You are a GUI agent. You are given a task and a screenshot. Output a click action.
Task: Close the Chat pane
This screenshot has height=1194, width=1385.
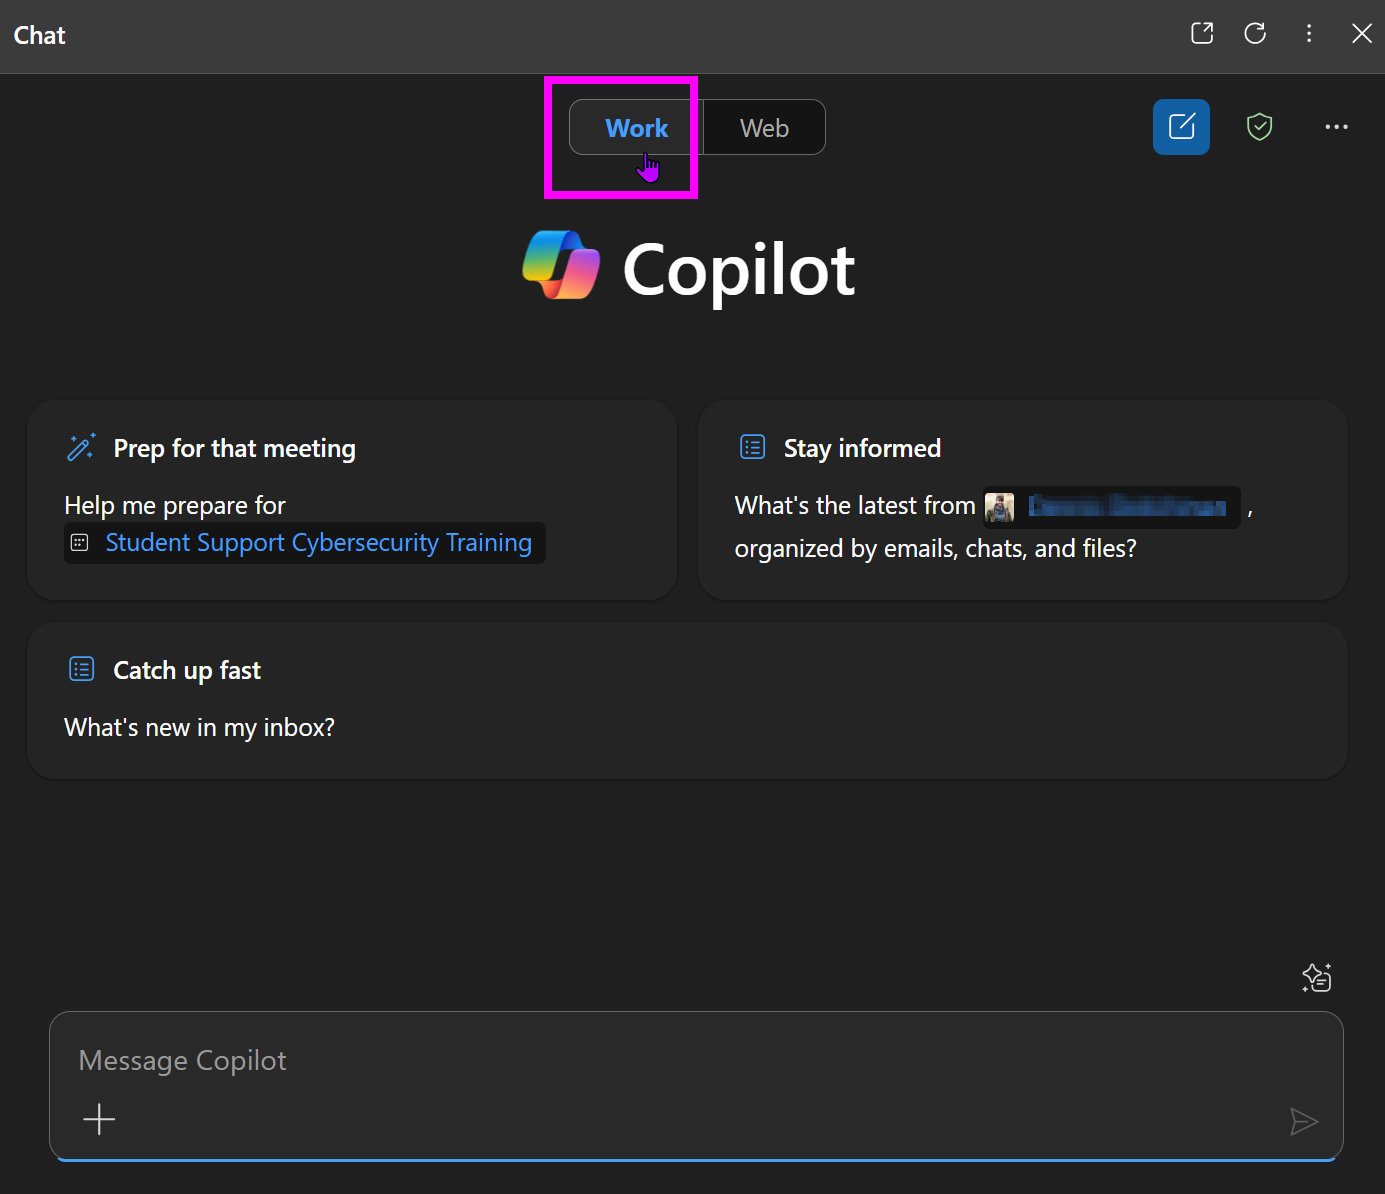tap(1362, 34)
